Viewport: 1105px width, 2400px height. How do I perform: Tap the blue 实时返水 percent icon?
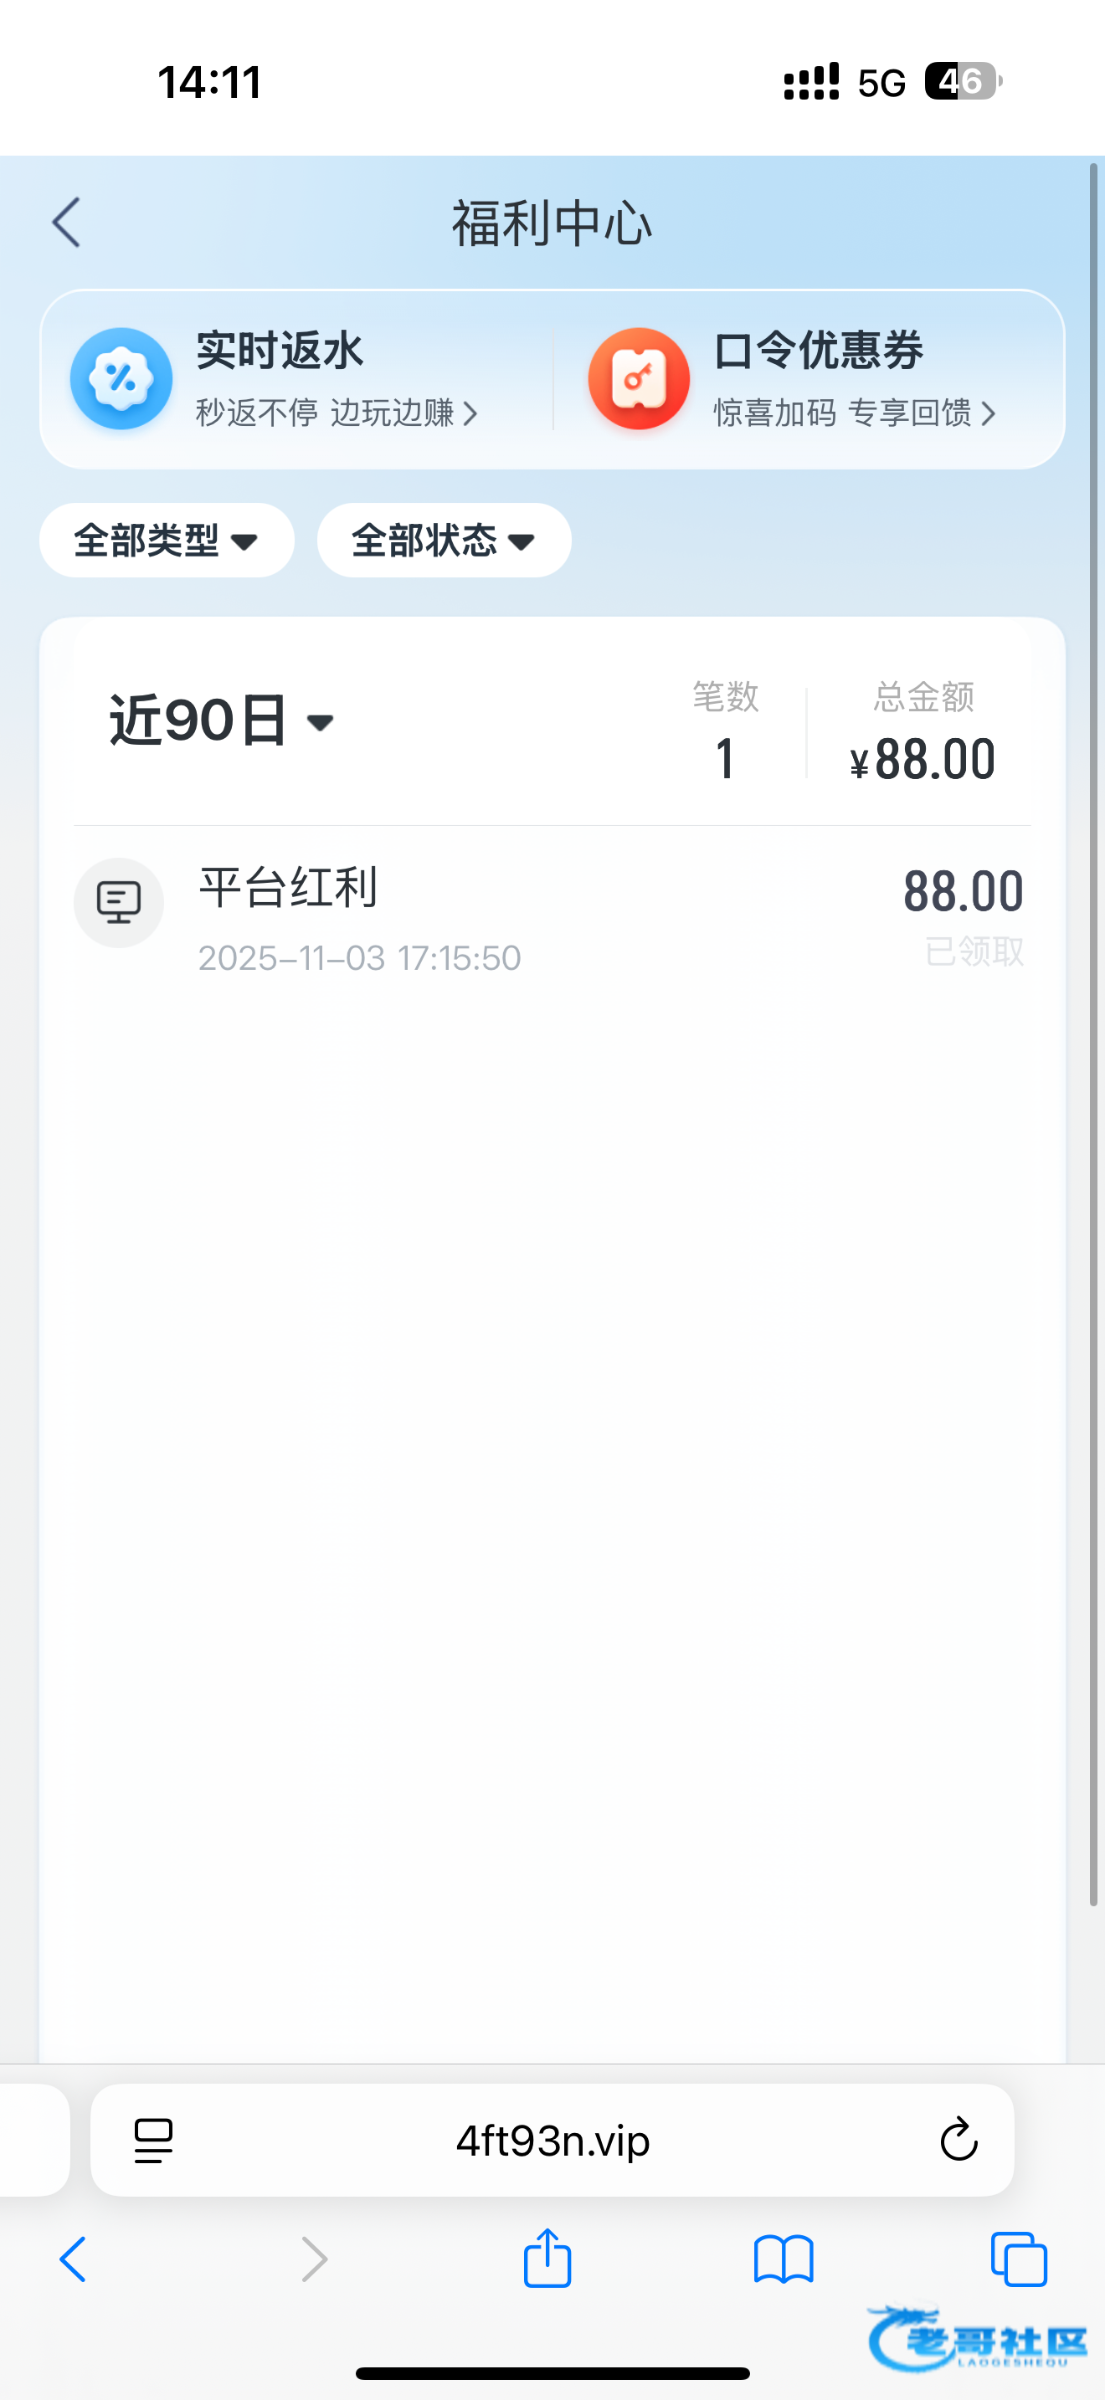click(x=121, y=379)
